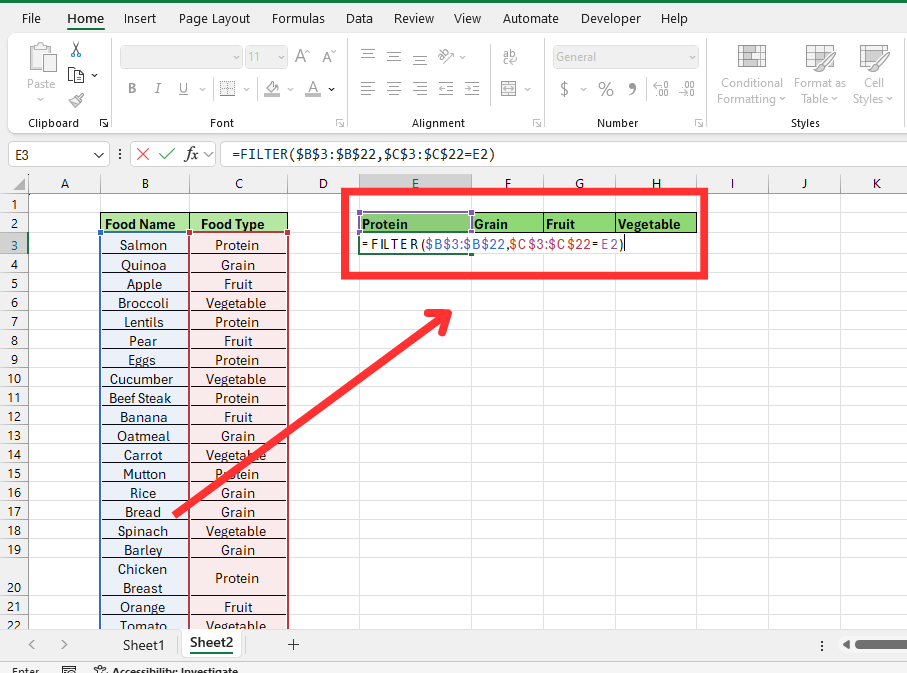Open Insert Function with the fx icon
Viewport: 907px width, 673px height.
[191, 154]
